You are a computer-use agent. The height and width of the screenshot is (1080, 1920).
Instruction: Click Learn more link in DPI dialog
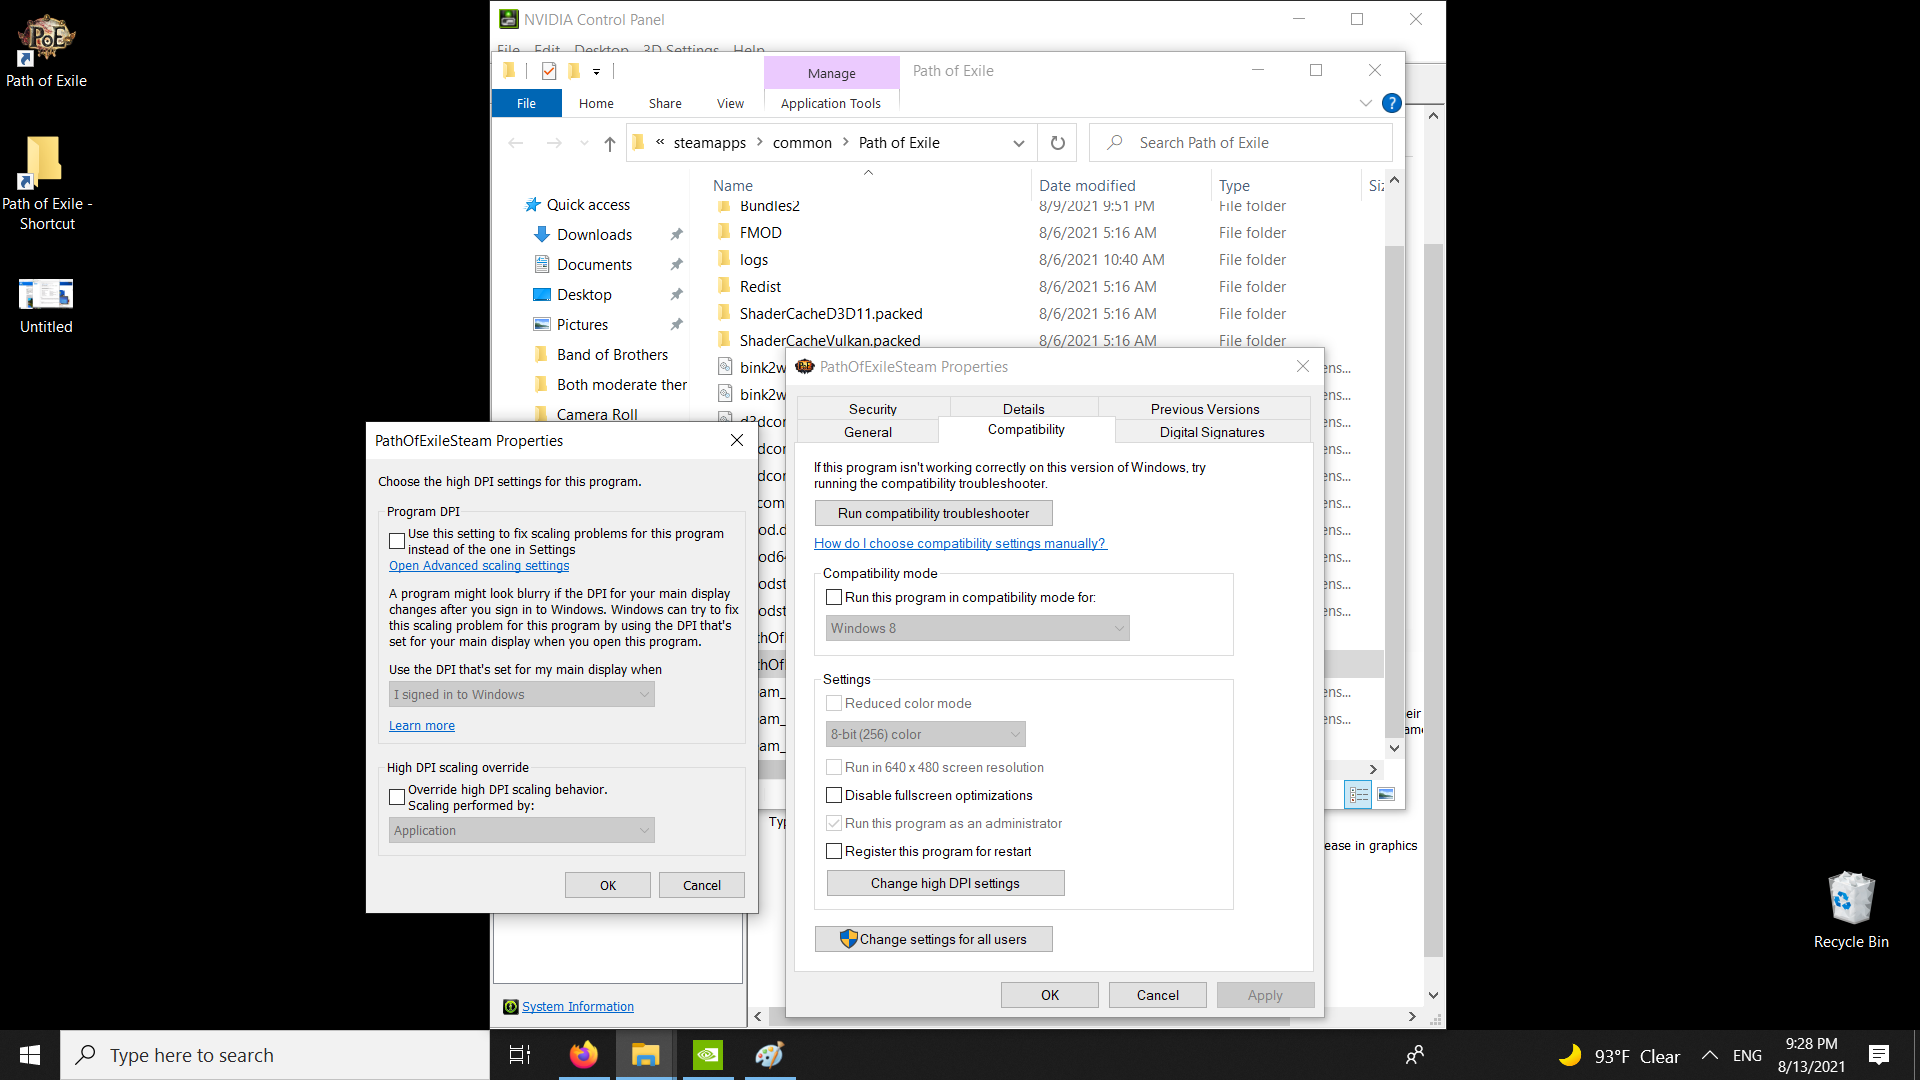tap(422, 726)
